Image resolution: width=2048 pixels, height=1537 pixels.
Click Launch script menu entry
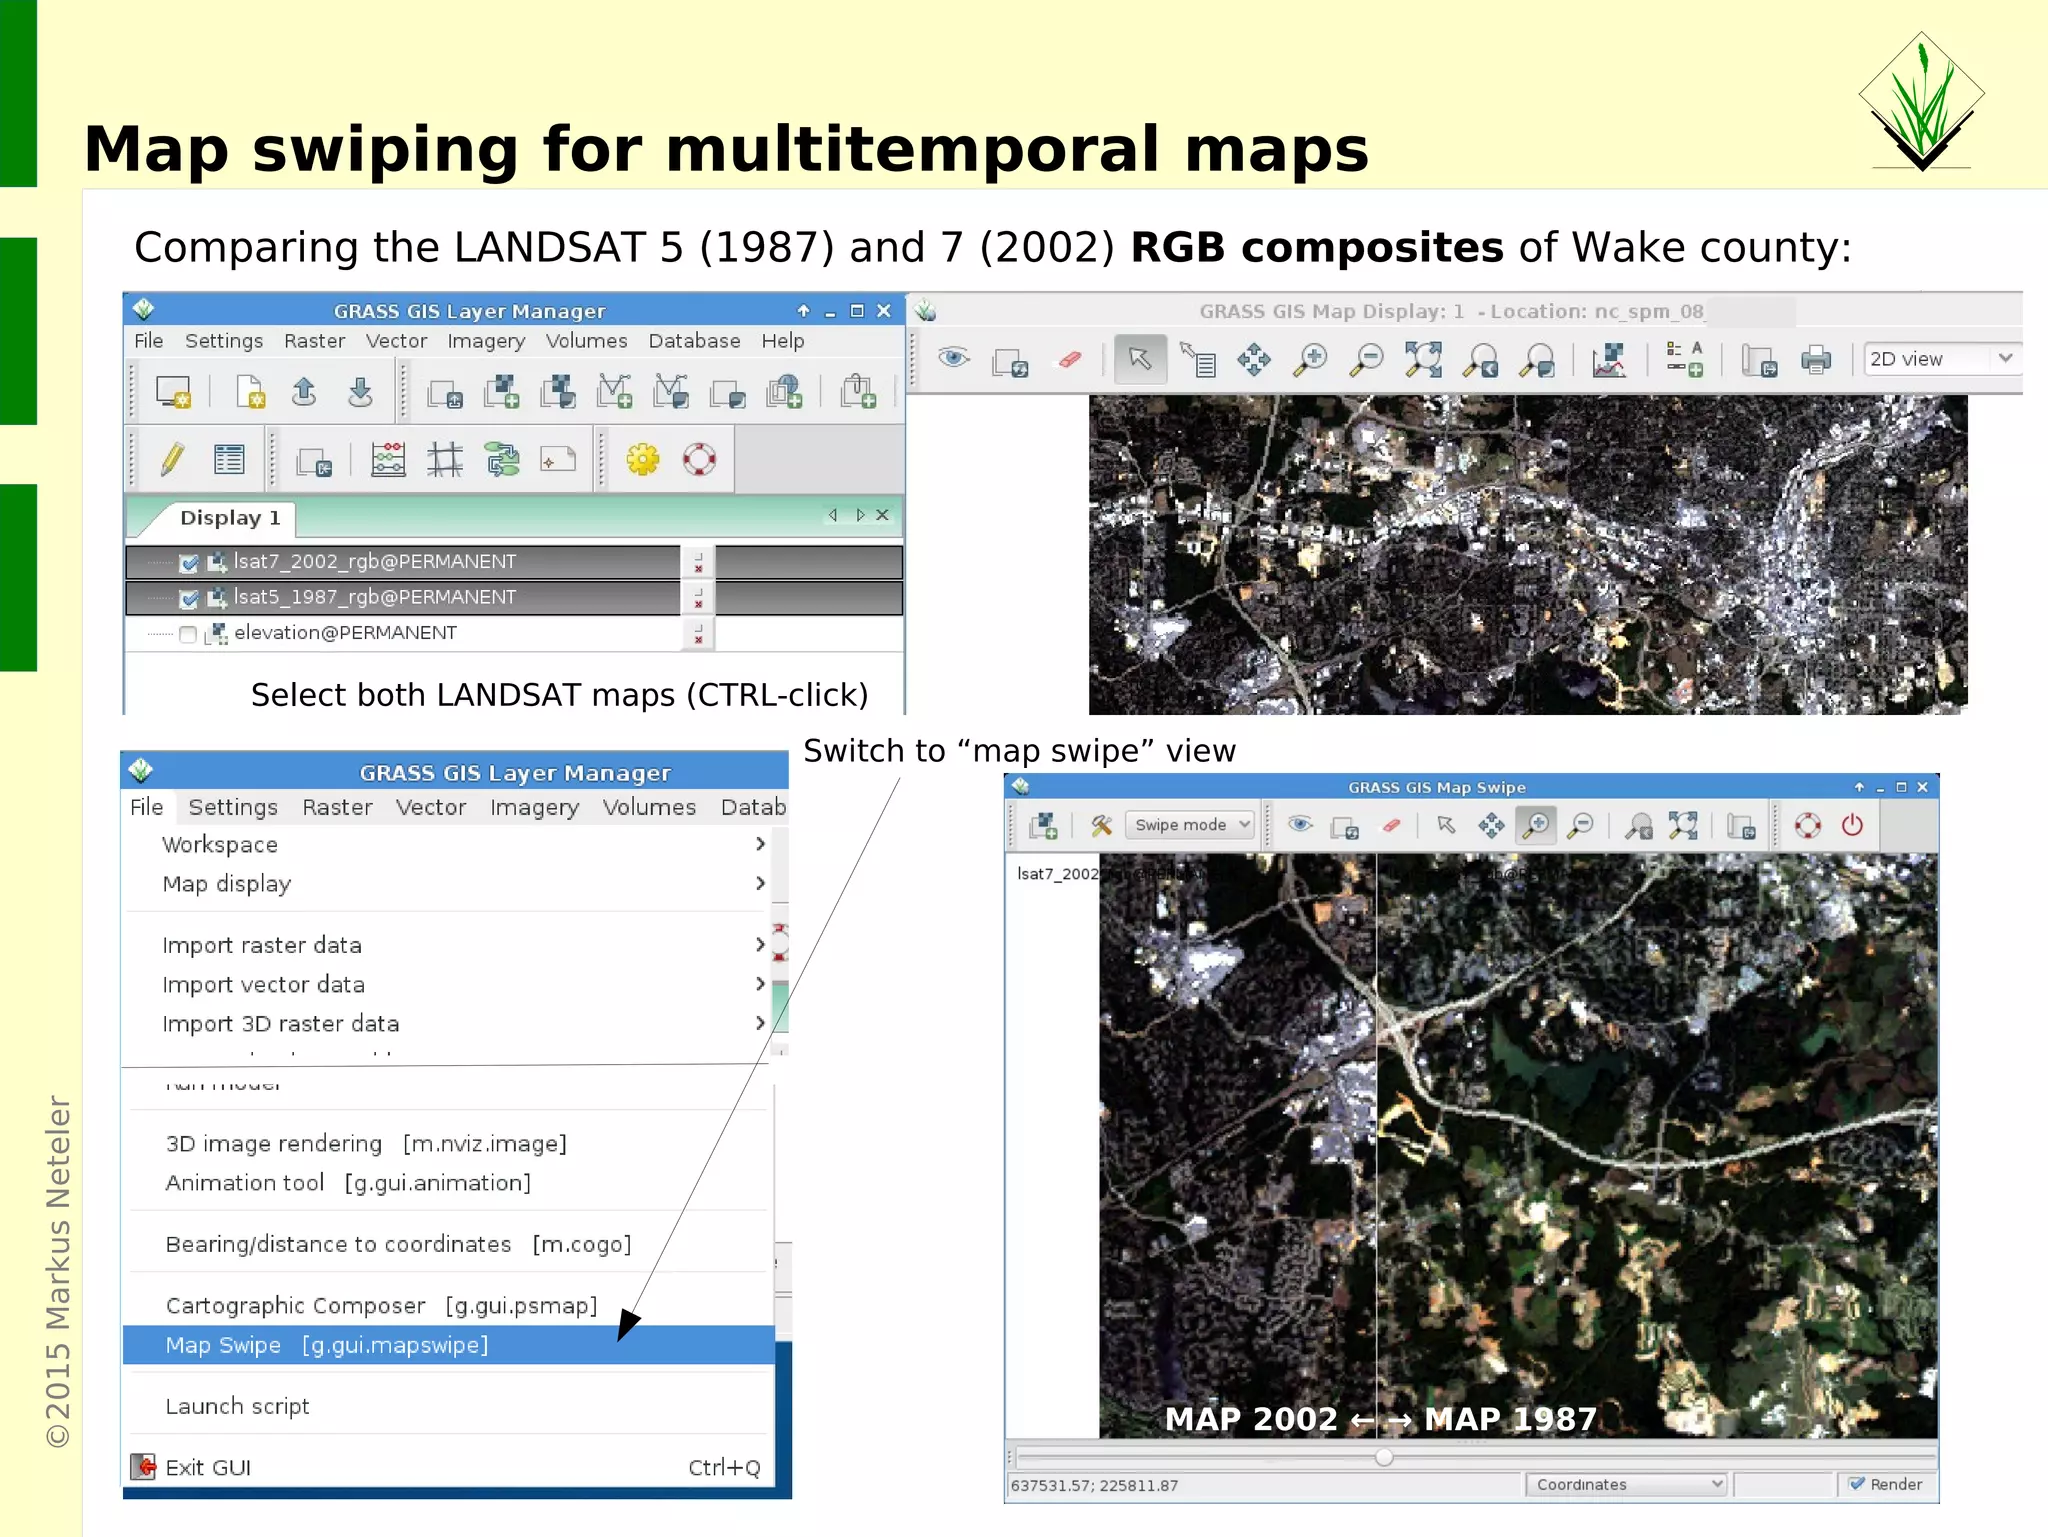point(448,1406)
